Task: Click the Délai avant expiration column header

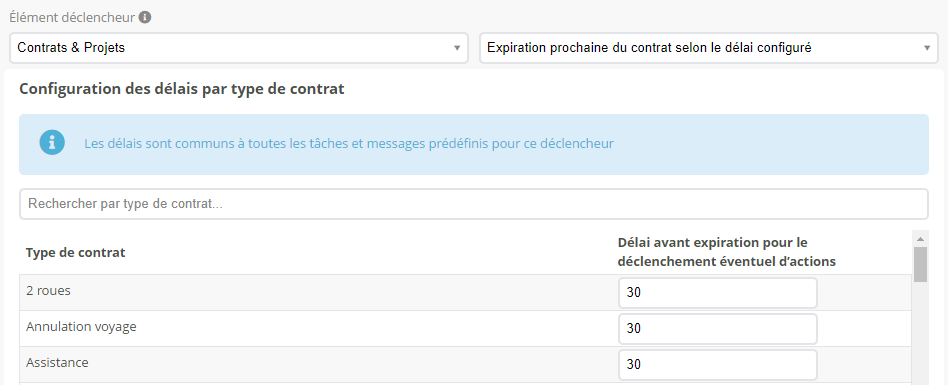Action: click(727, 252)
